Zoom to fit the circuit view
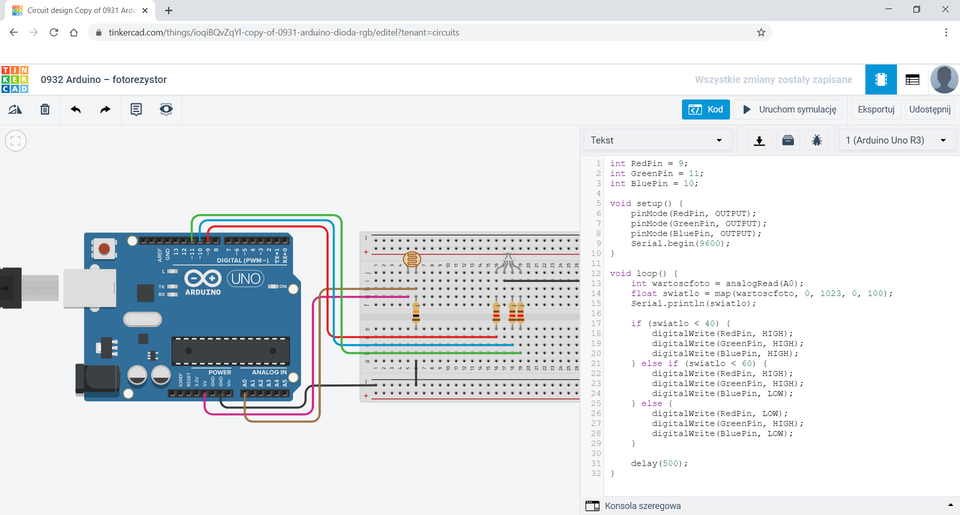 pyautogui.click(x=15, y=141)
